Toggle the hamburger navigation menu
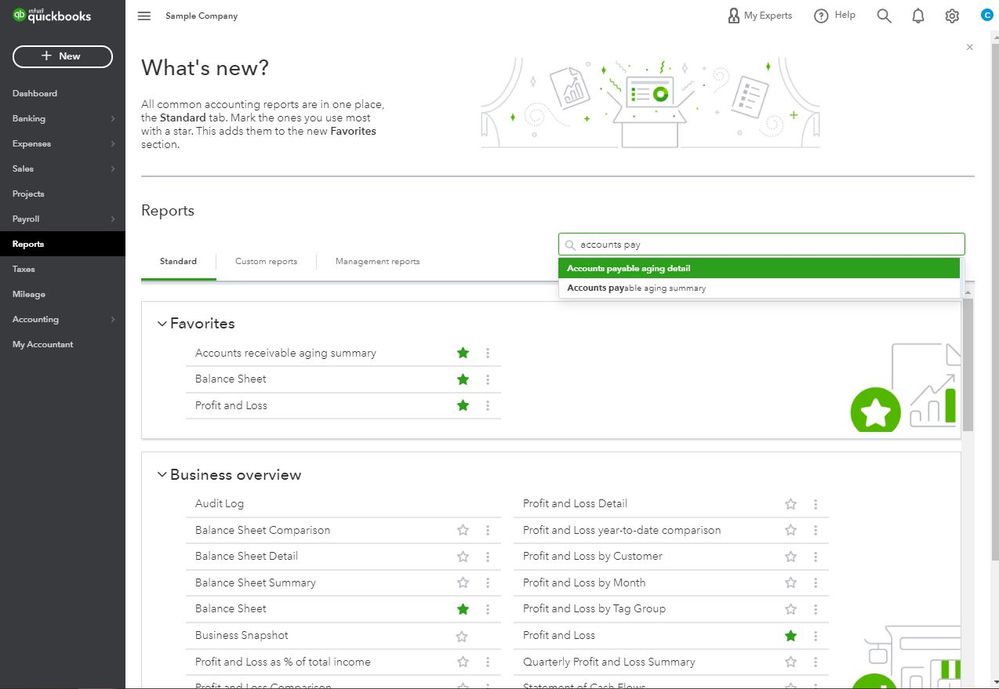This screenshot has height=689, width=999. [x=144, y=16]
